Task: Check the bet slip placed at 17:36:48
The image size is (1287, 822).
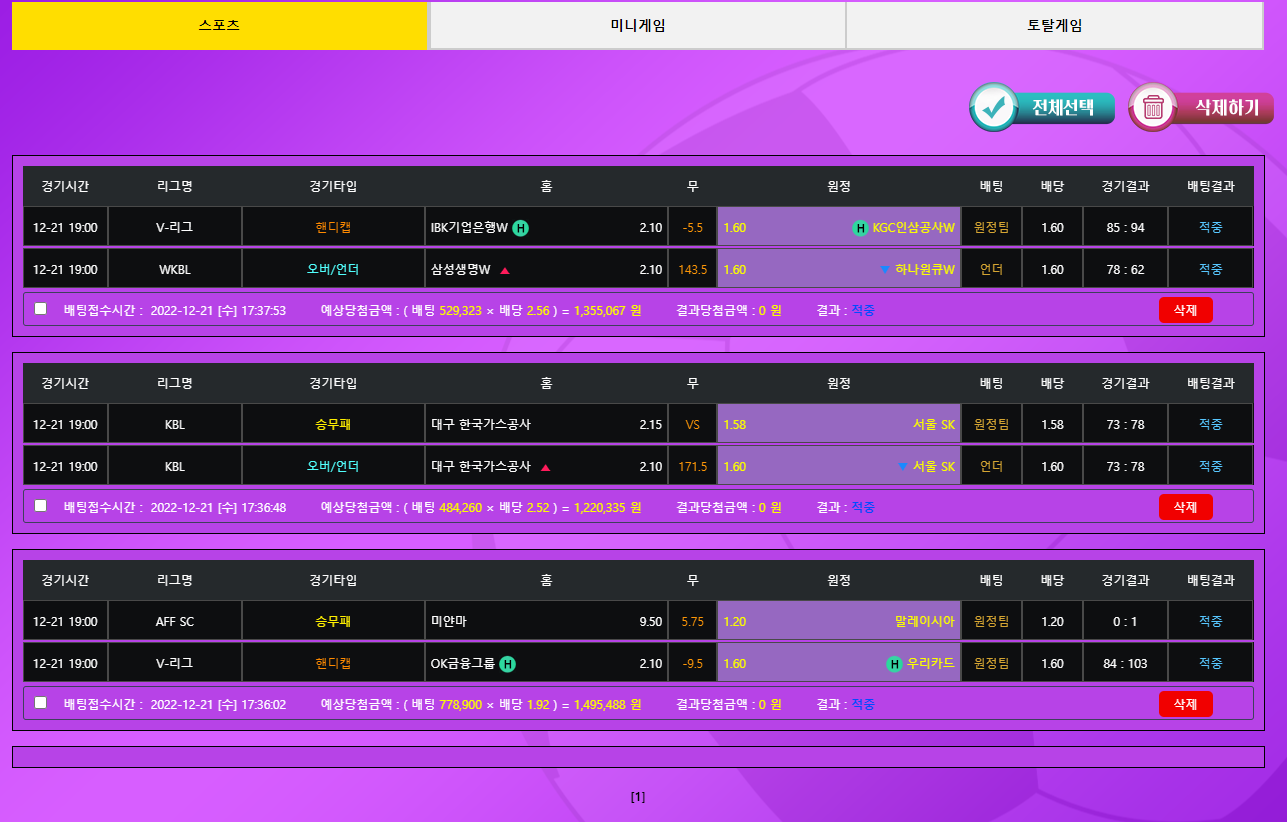Action: (41, 506)
